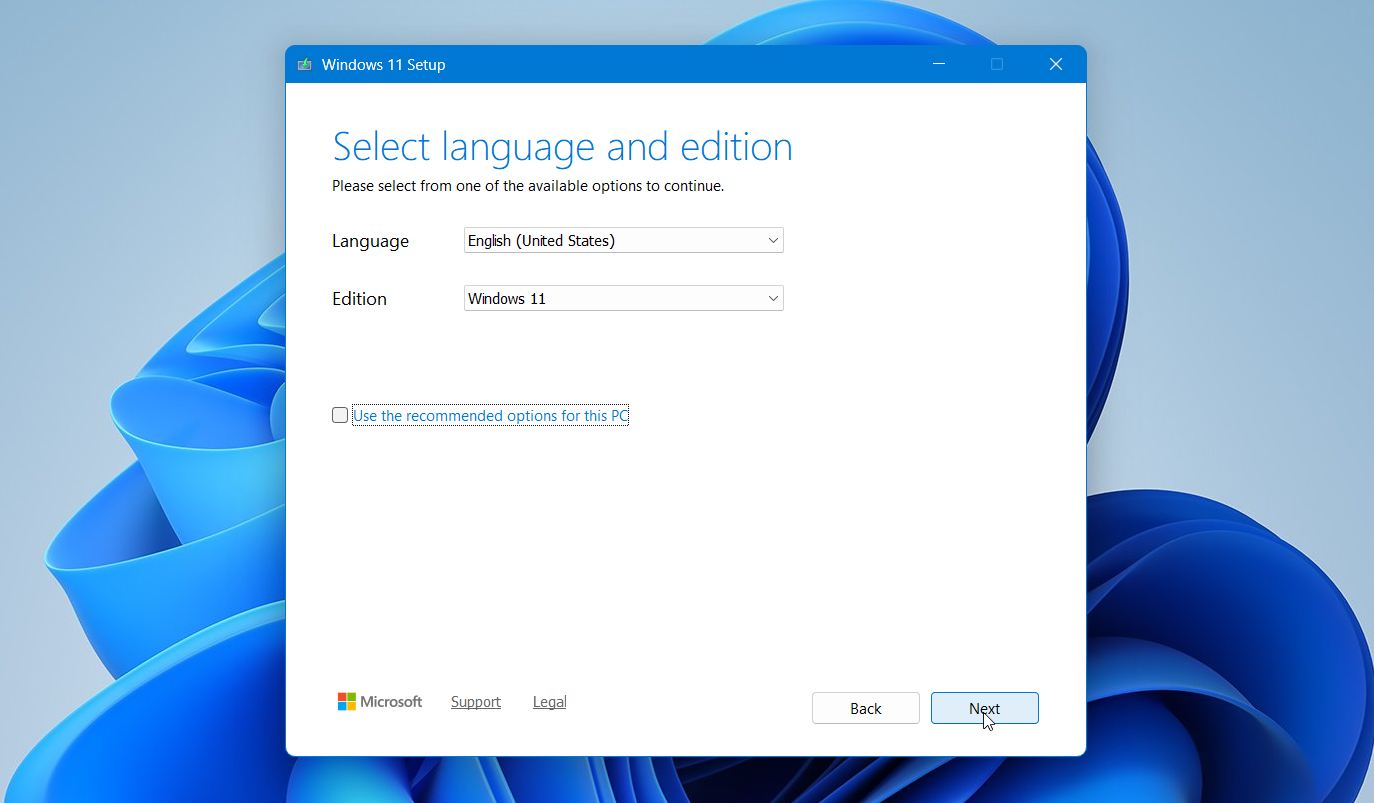Tick the recommended options checkbox
This screenshot has height=803, width=1374.
pyautogui.click(x=340, y=415)
